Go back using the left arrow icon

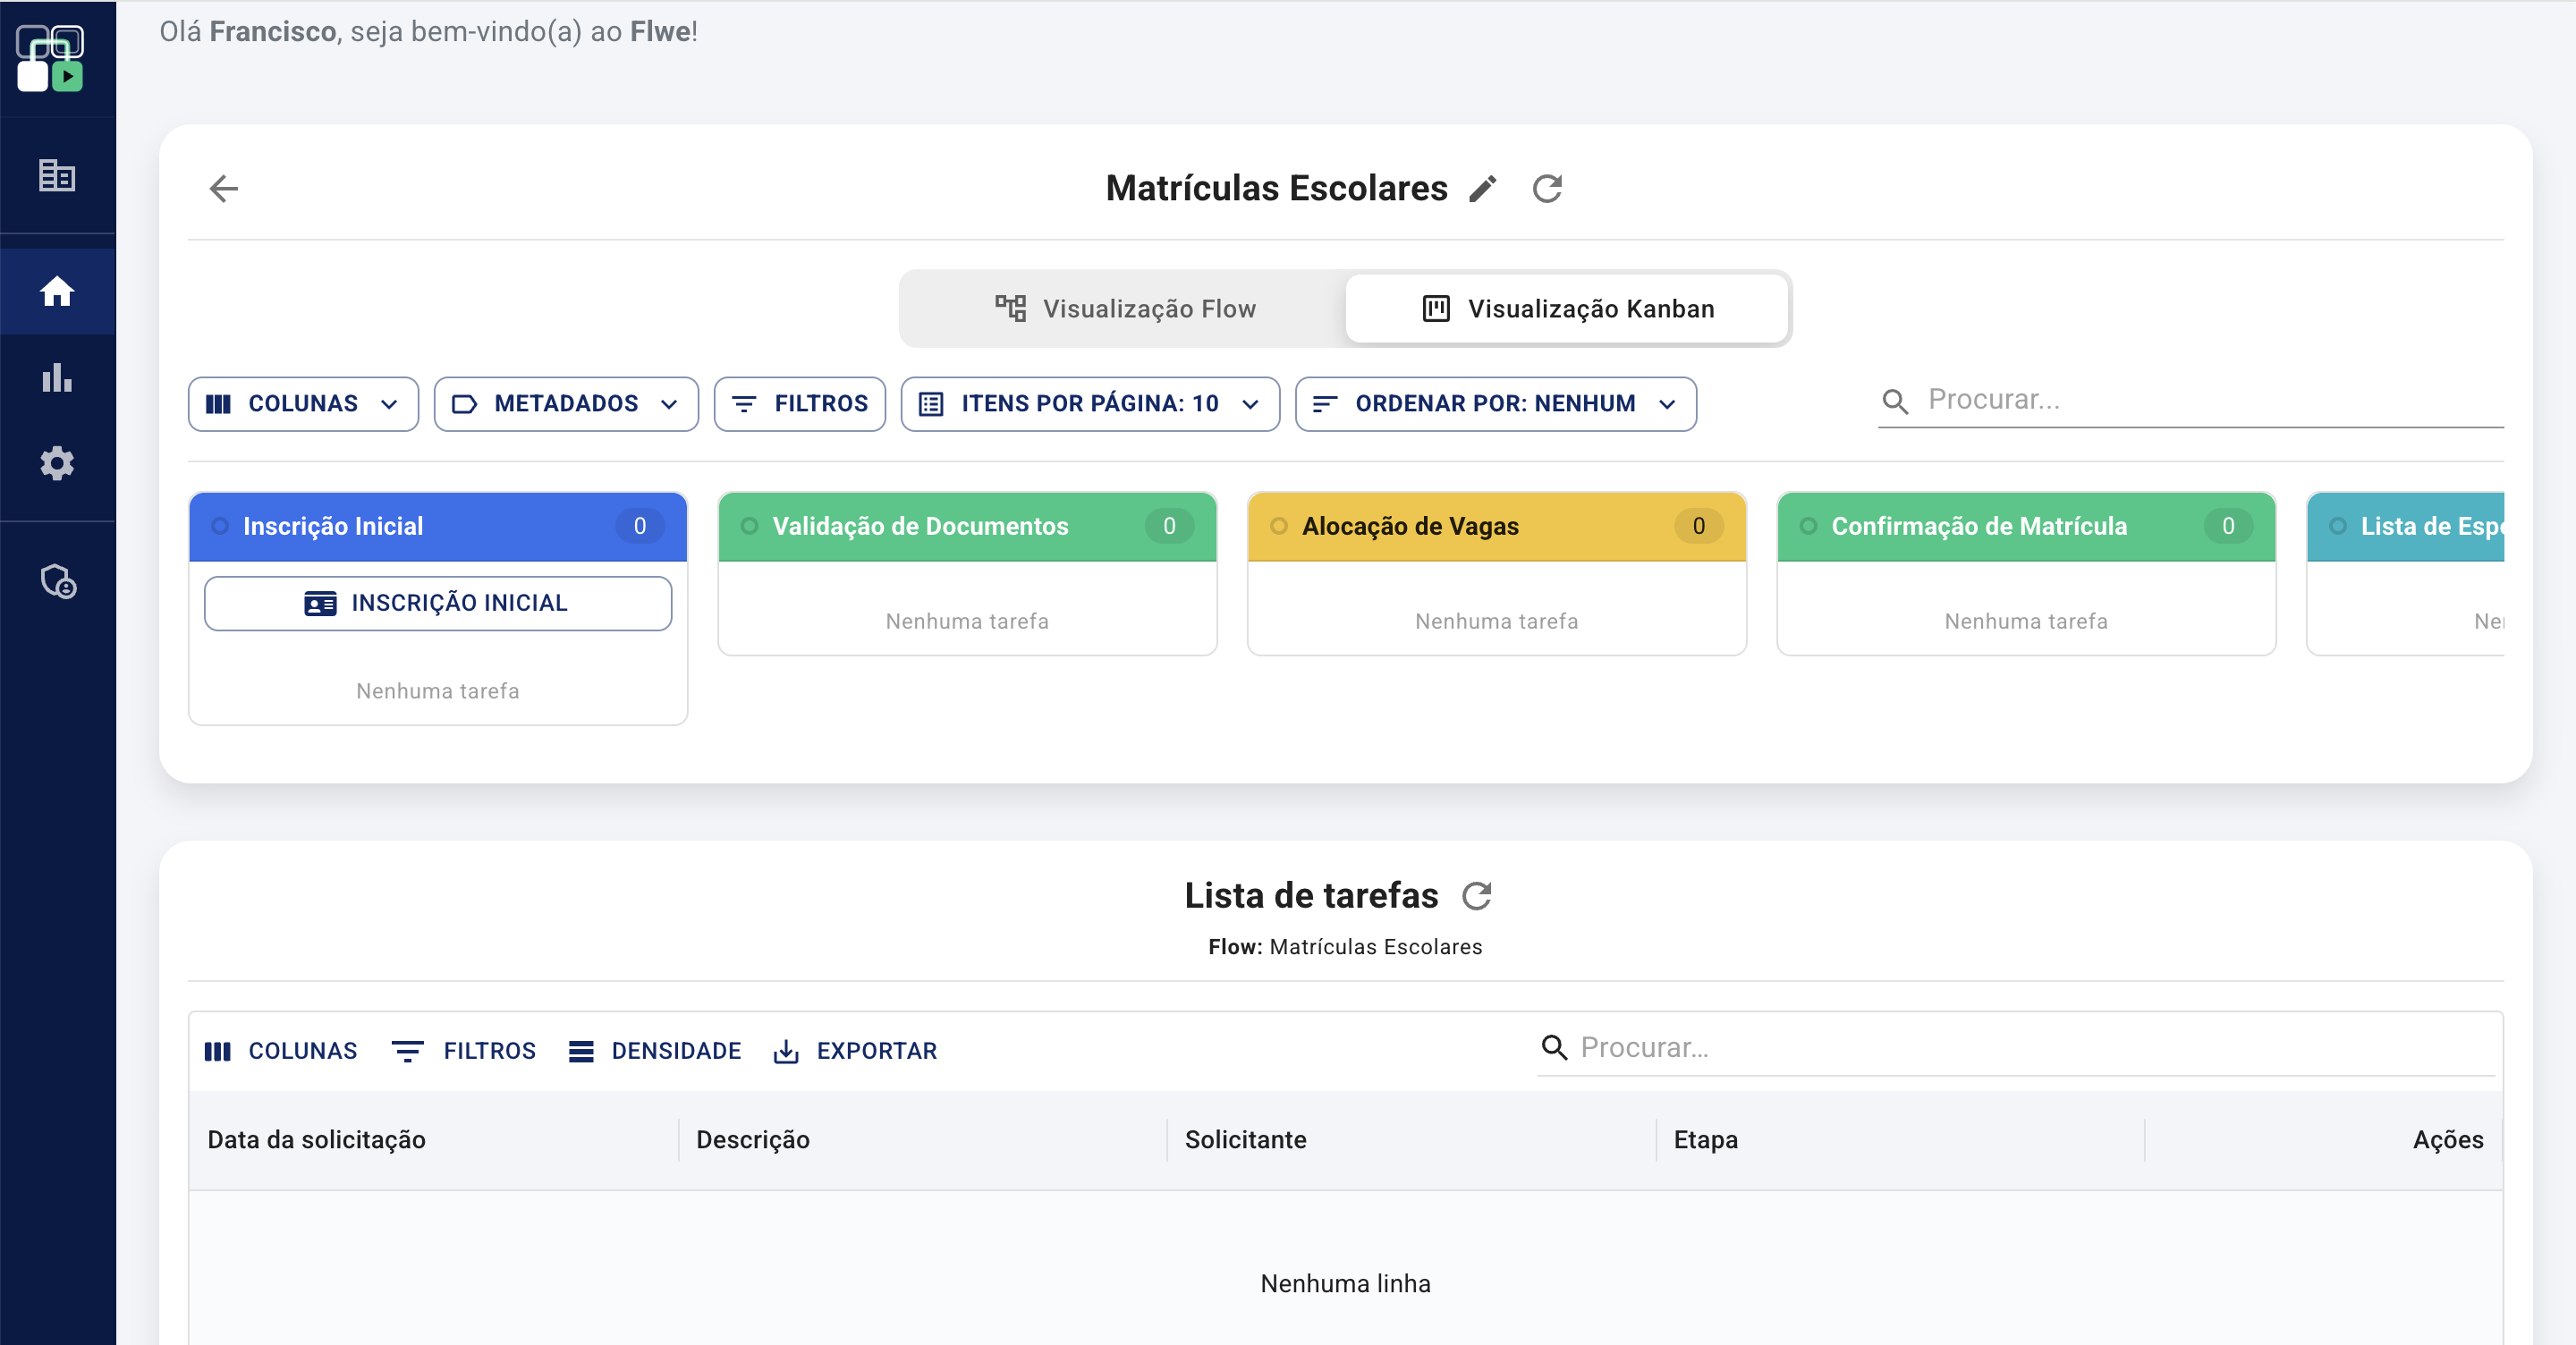click(223, 188)
